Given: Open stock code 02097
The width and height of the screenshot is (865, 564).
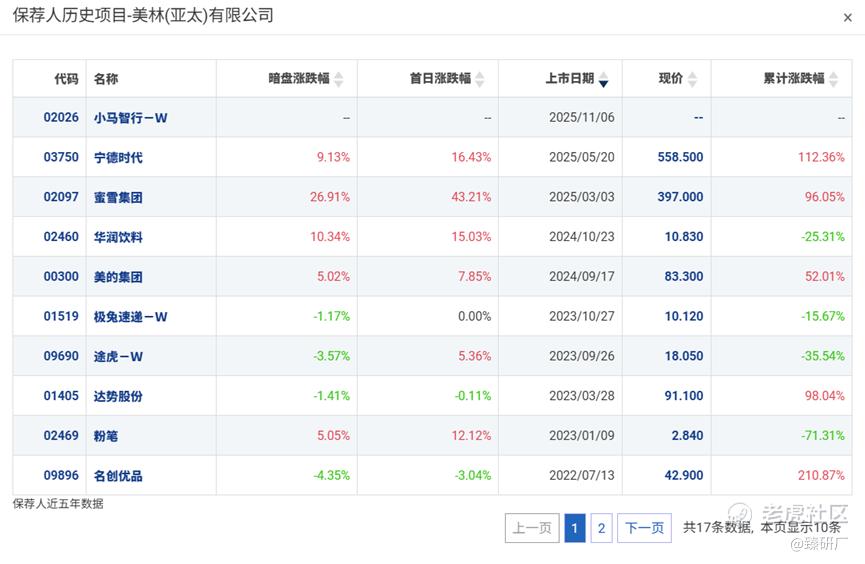Looking at the screenshot, I should 61,197.
